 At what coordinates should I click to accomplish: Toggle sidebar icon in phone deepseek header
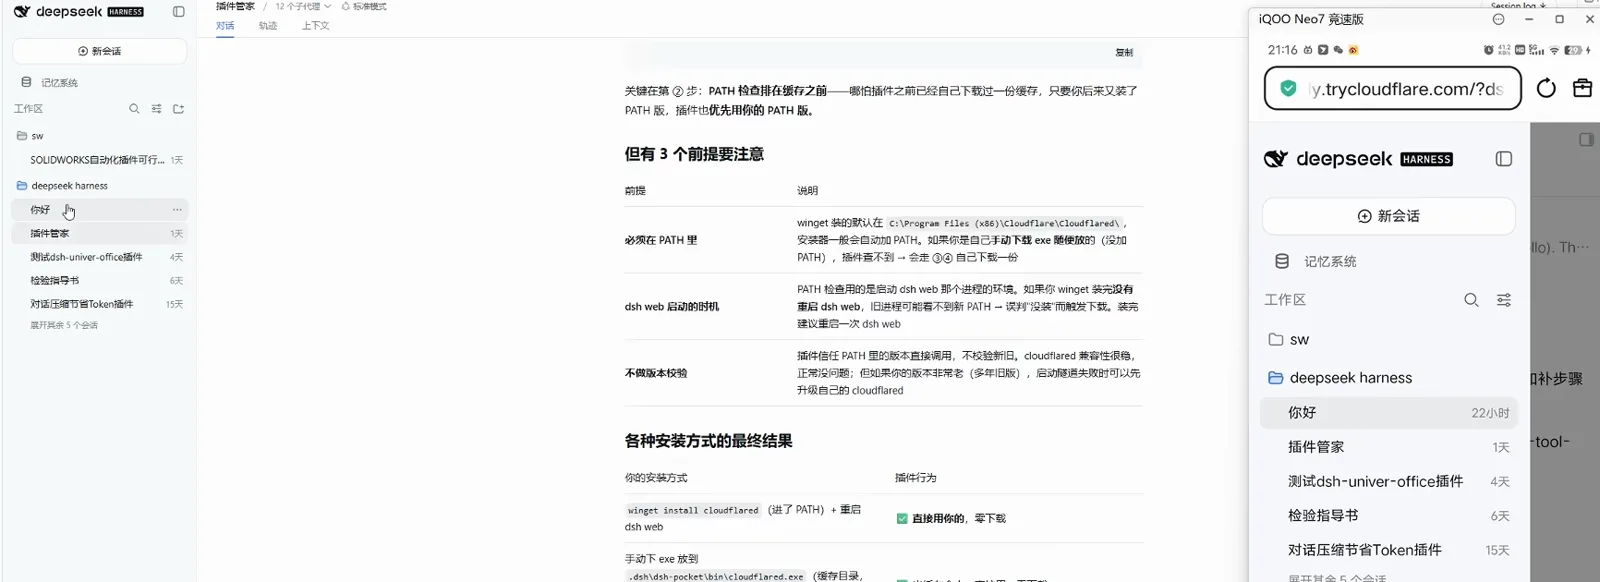coord(1504,159)
